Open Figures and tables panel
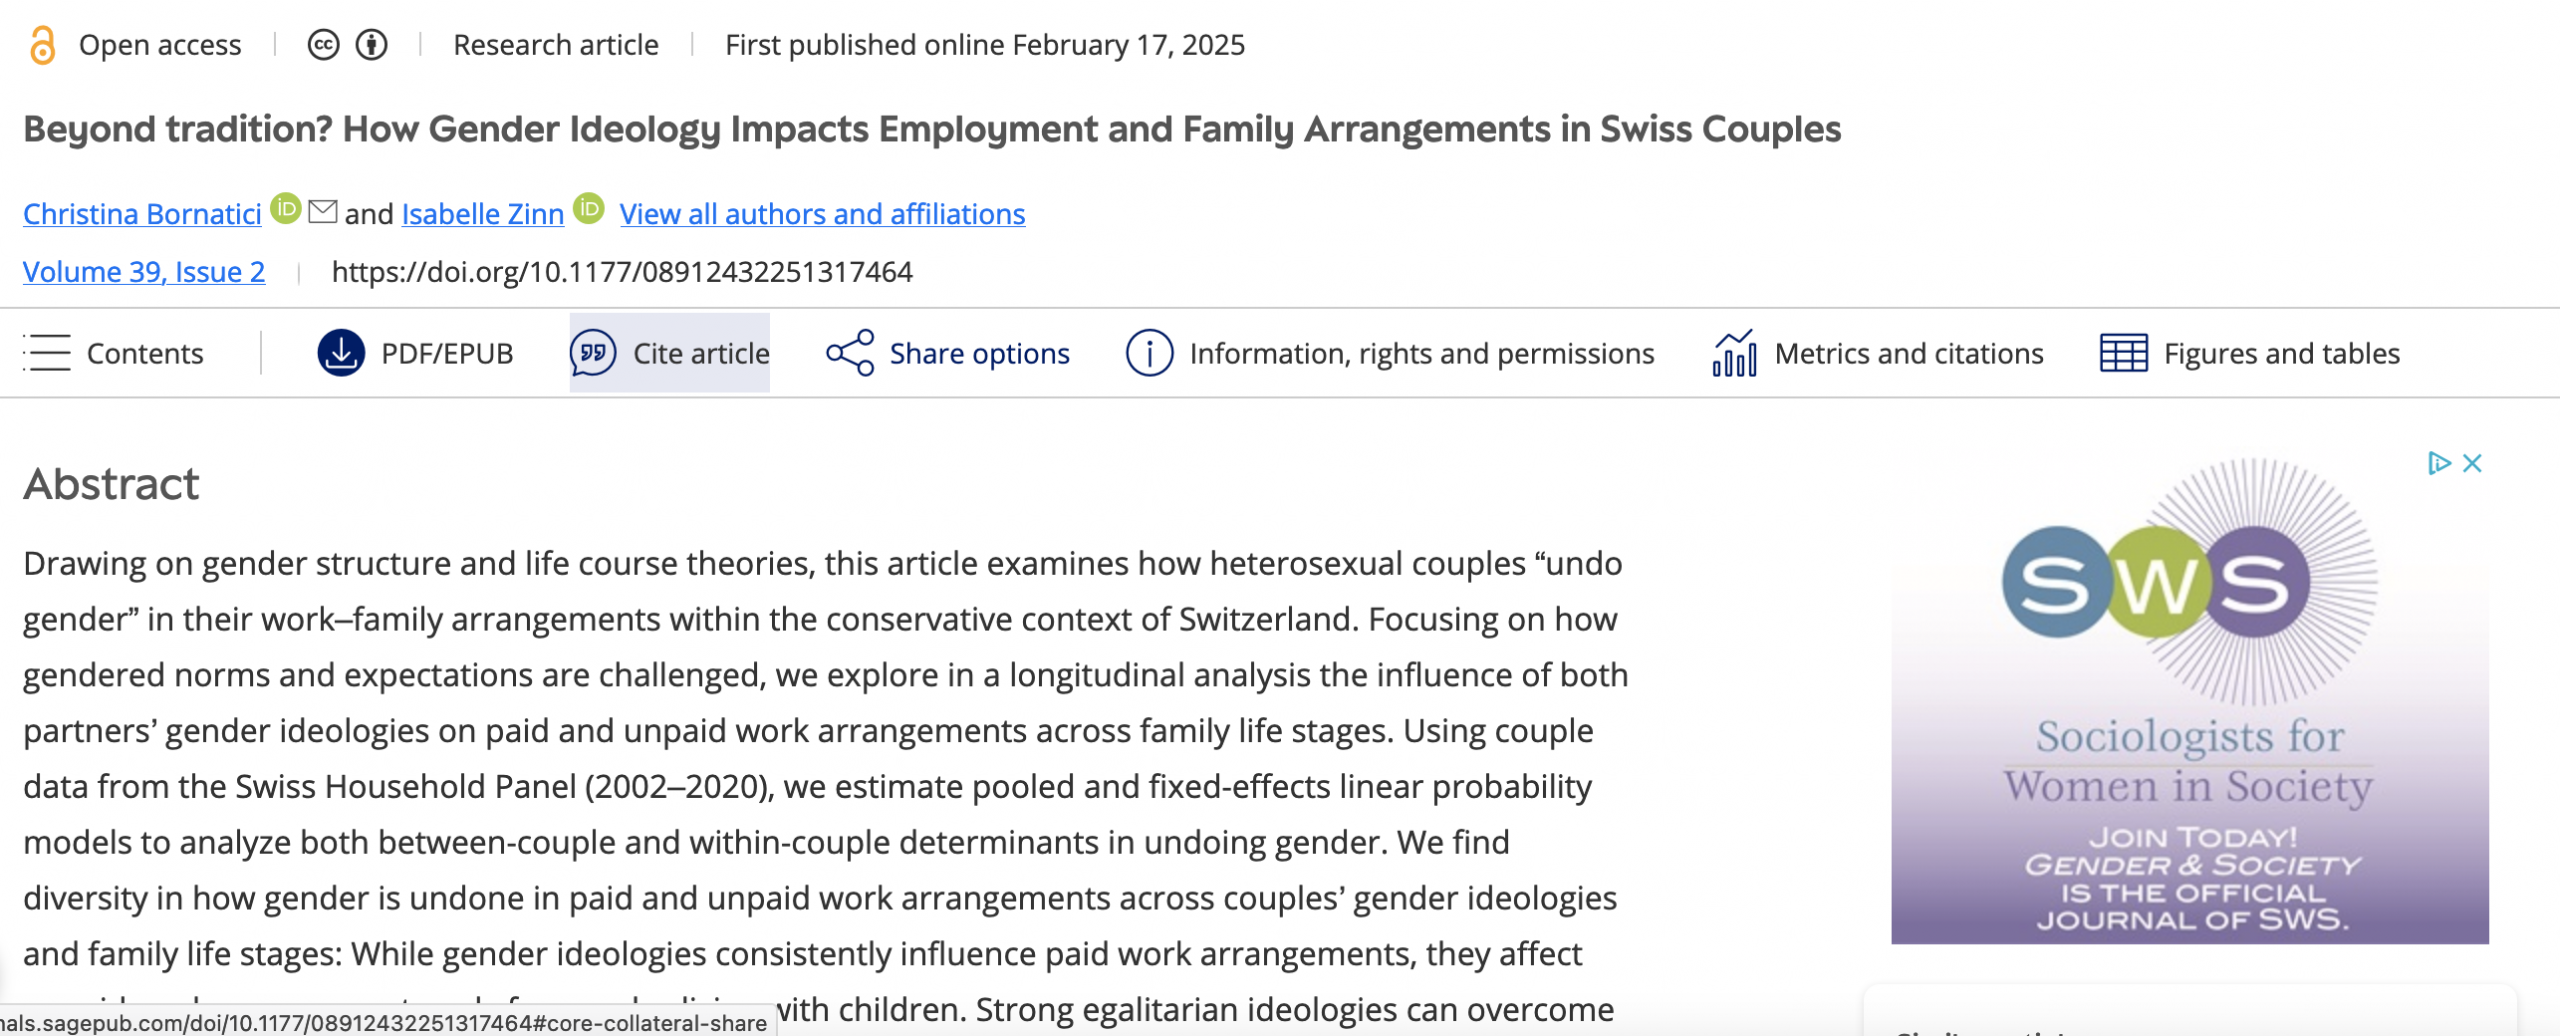Viewport: 2560px width, 1036px height. pos(2250,353)
